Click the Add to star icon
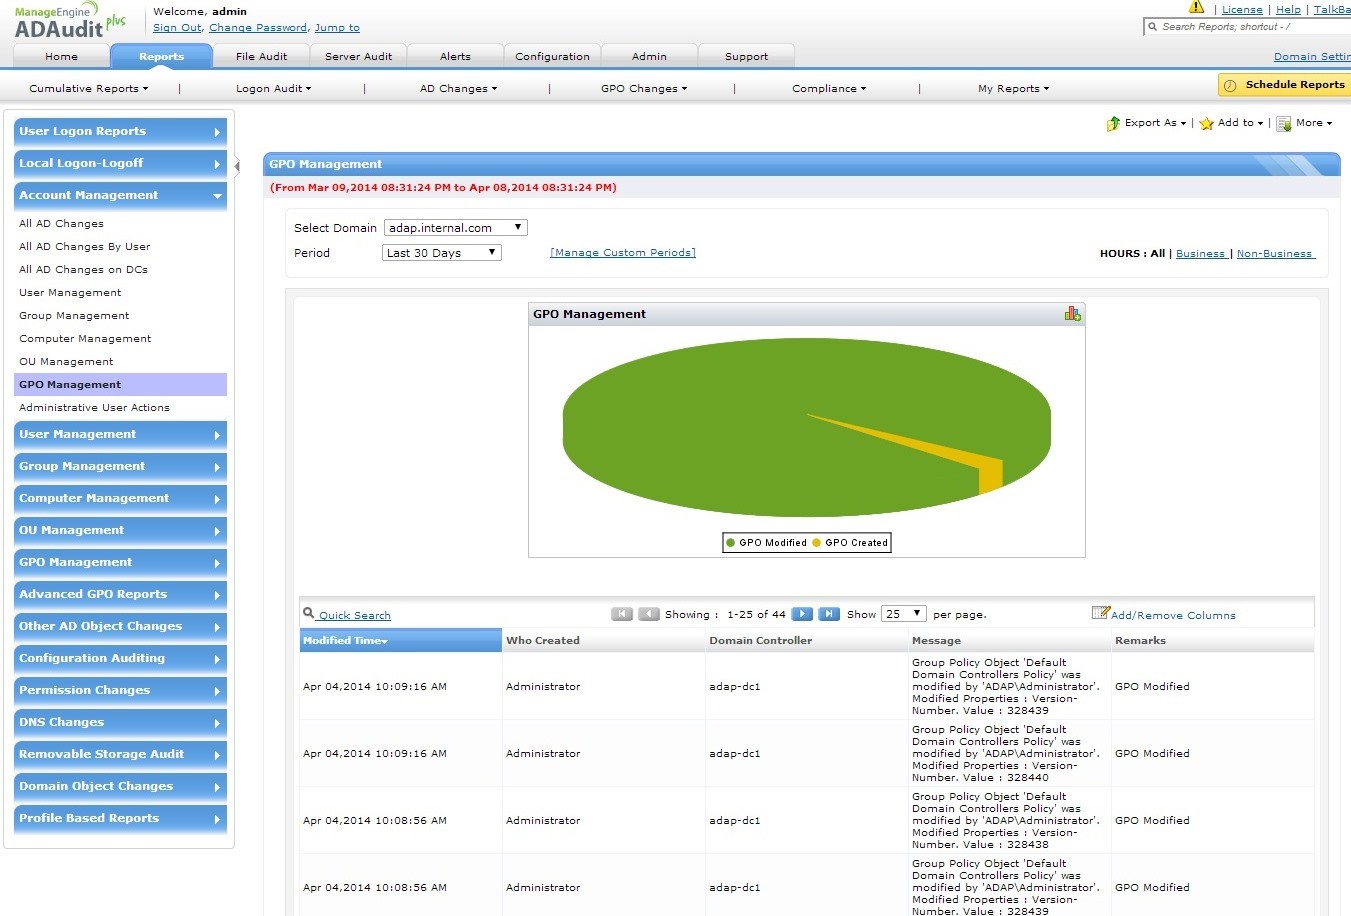Image resolution: width=1351 pixels, height=916 pixels. 1206,123
